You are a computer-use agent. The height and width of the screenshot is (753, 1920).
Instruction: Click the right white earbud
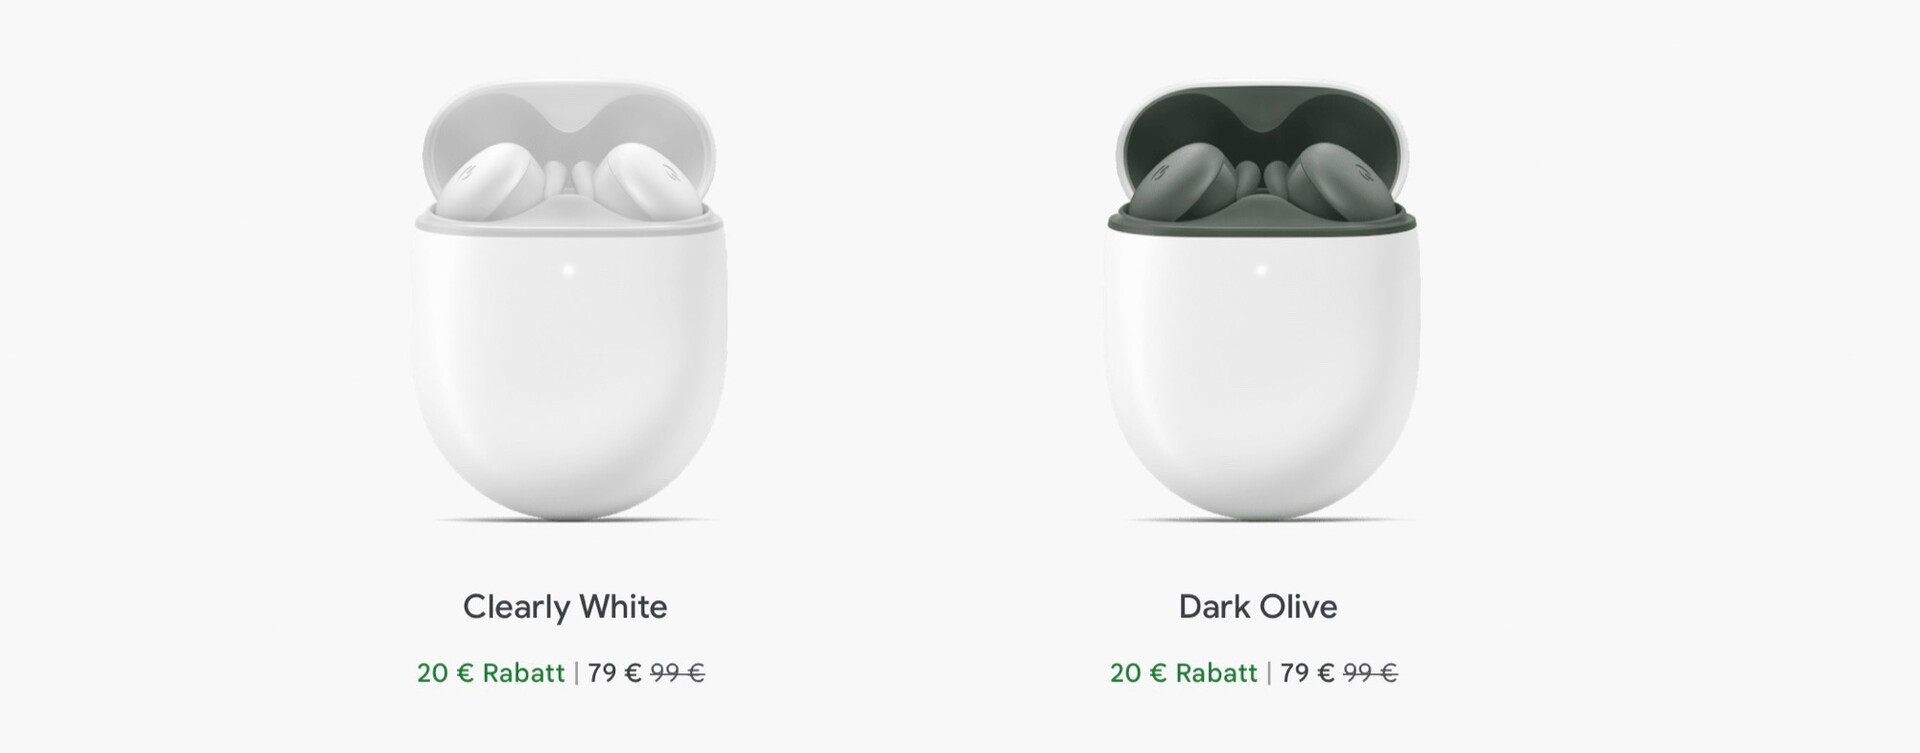642,180
